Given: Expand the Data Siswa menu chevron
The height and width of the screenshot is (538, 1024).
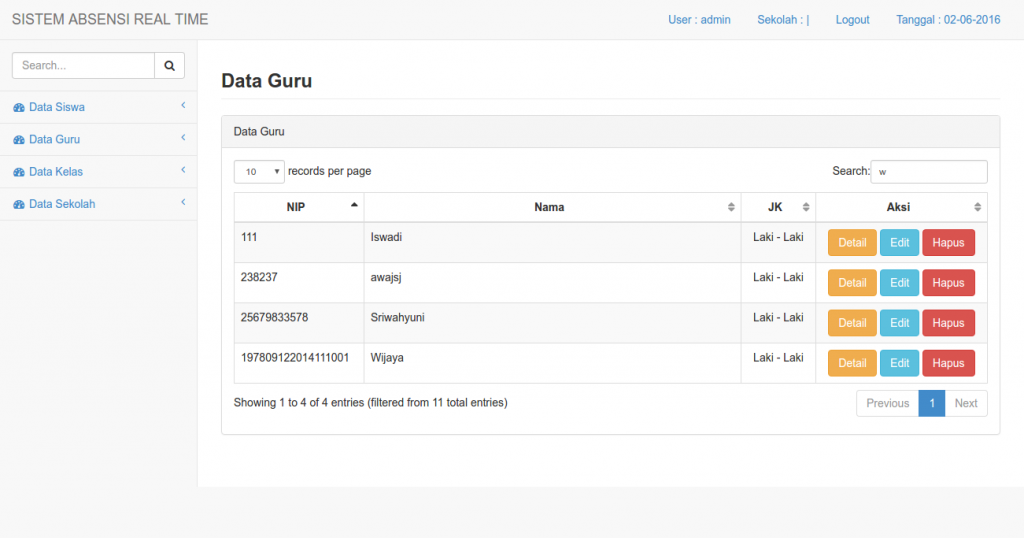Looking at the screenshot, I should (183, 105).
